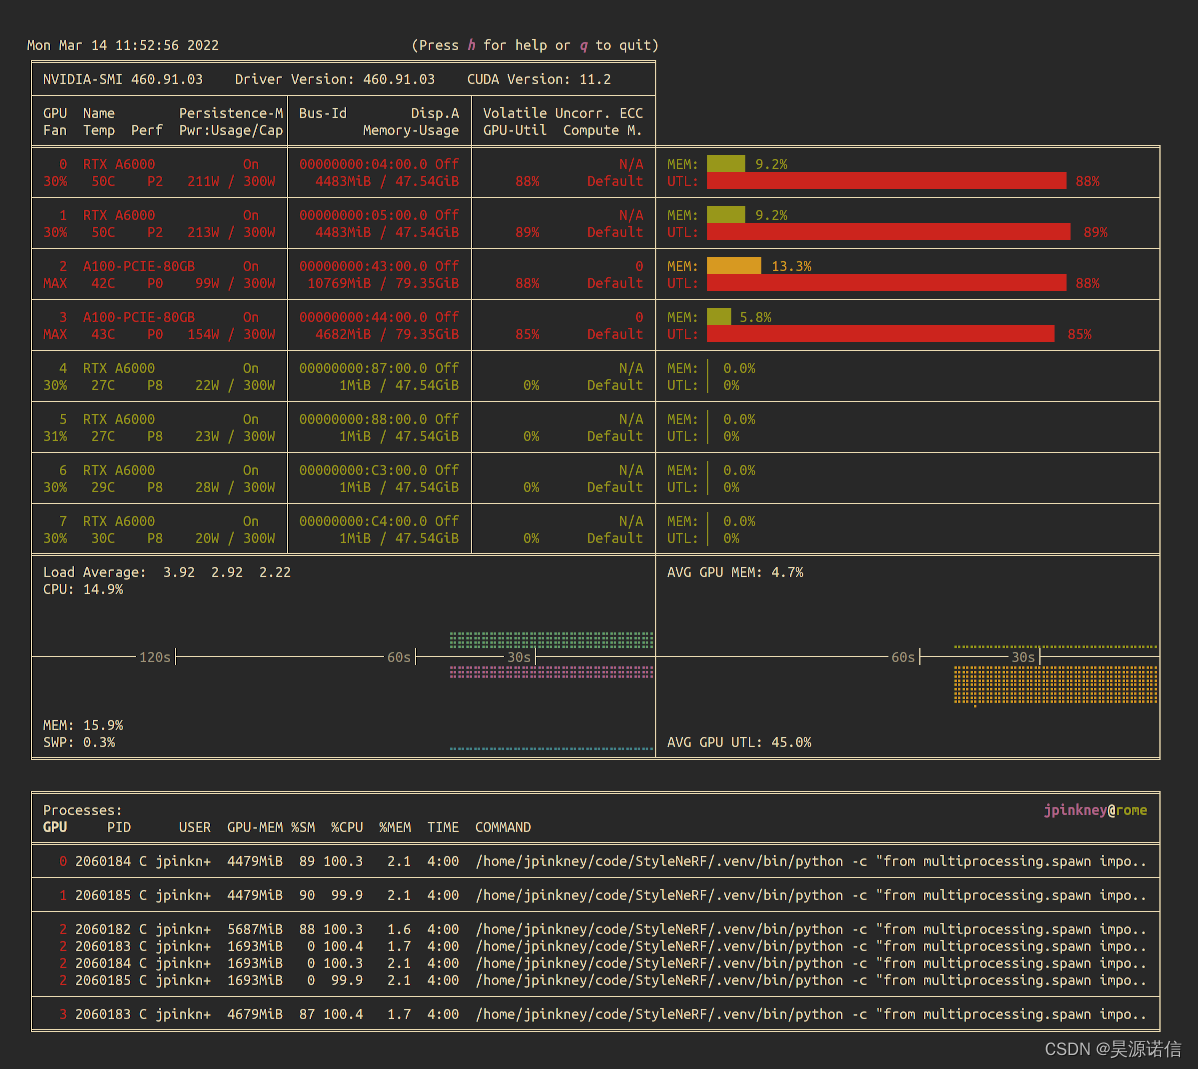Viewport: 1198px width, 1069px height.
Task: Click bus ID 00000000:04:00.0
Action: pos(363,164)
